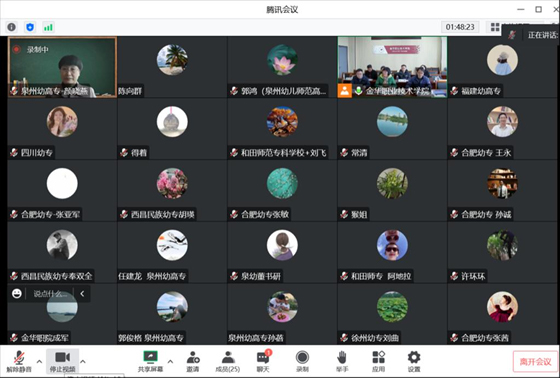Raise hand icon
This screenshot has width=560, height=378.
click(x=342, y=361)
